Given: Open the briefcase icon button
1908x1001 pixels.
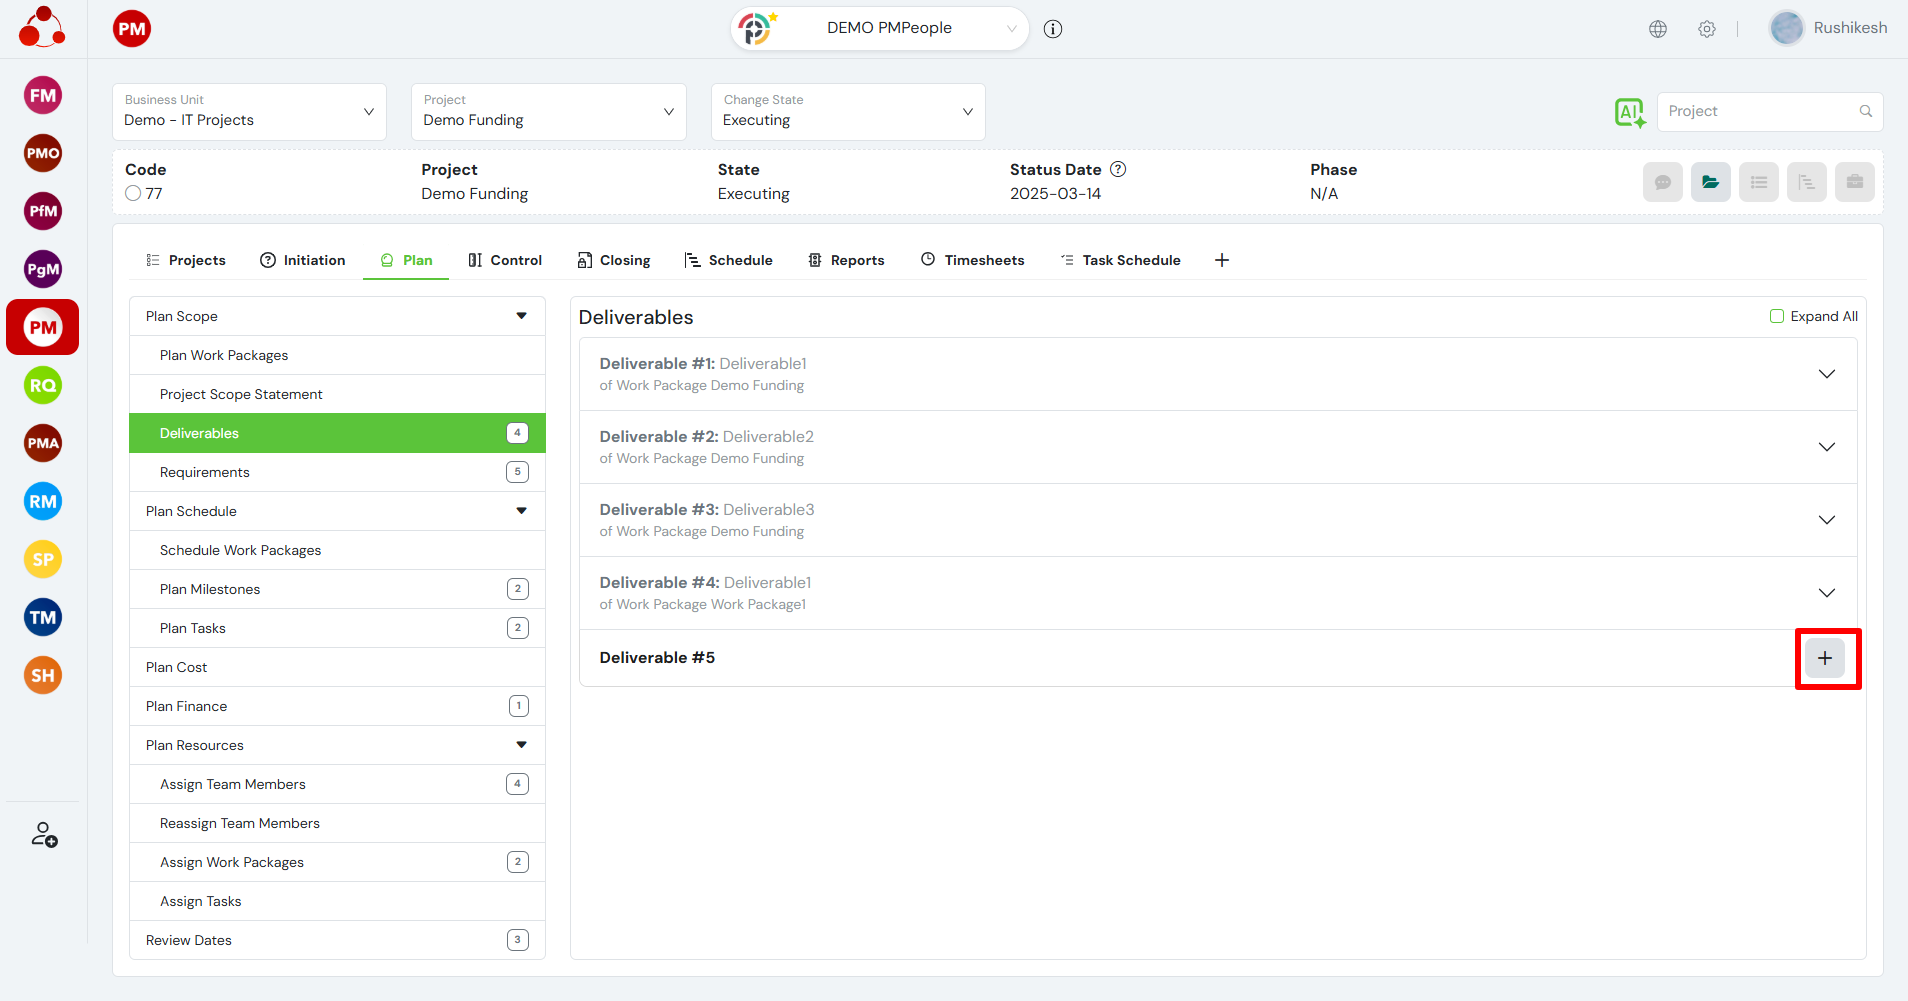Looking at the screenshot, I should 1854,182.
